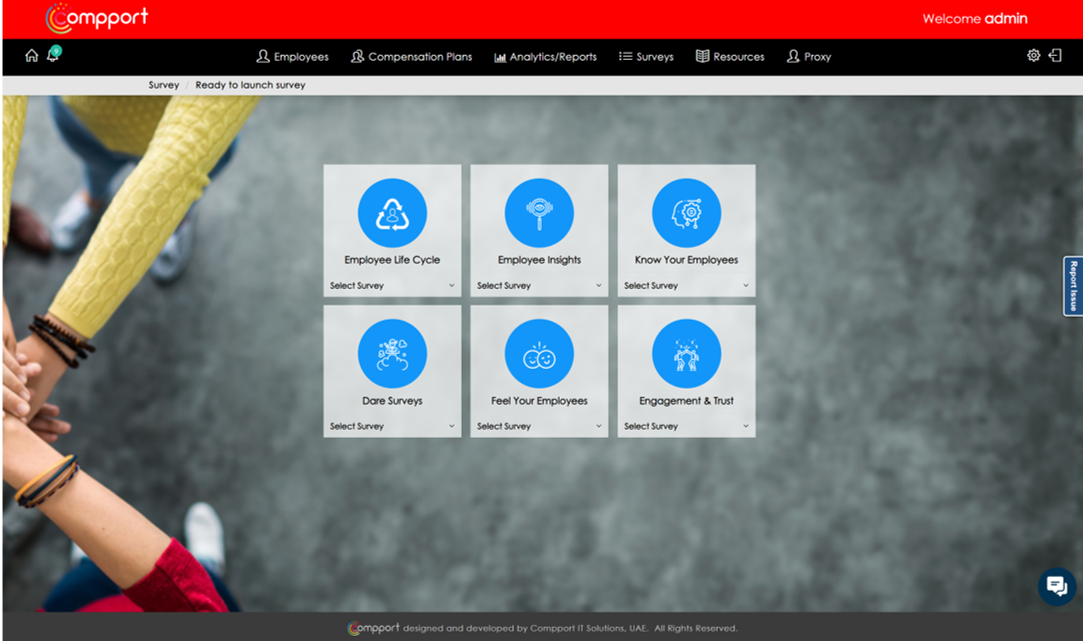The height and width of the screenshot is (641, 1083).
Task: Go to the home page icon
Action: (32, 55)
